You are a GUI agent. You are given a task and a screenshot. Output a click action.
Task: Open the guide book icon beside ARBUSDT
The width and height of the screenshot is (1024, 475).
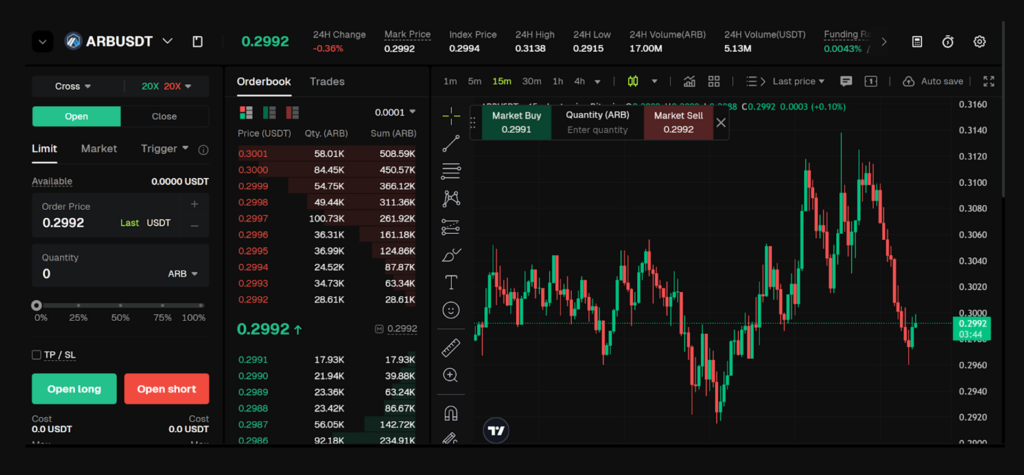197,41
